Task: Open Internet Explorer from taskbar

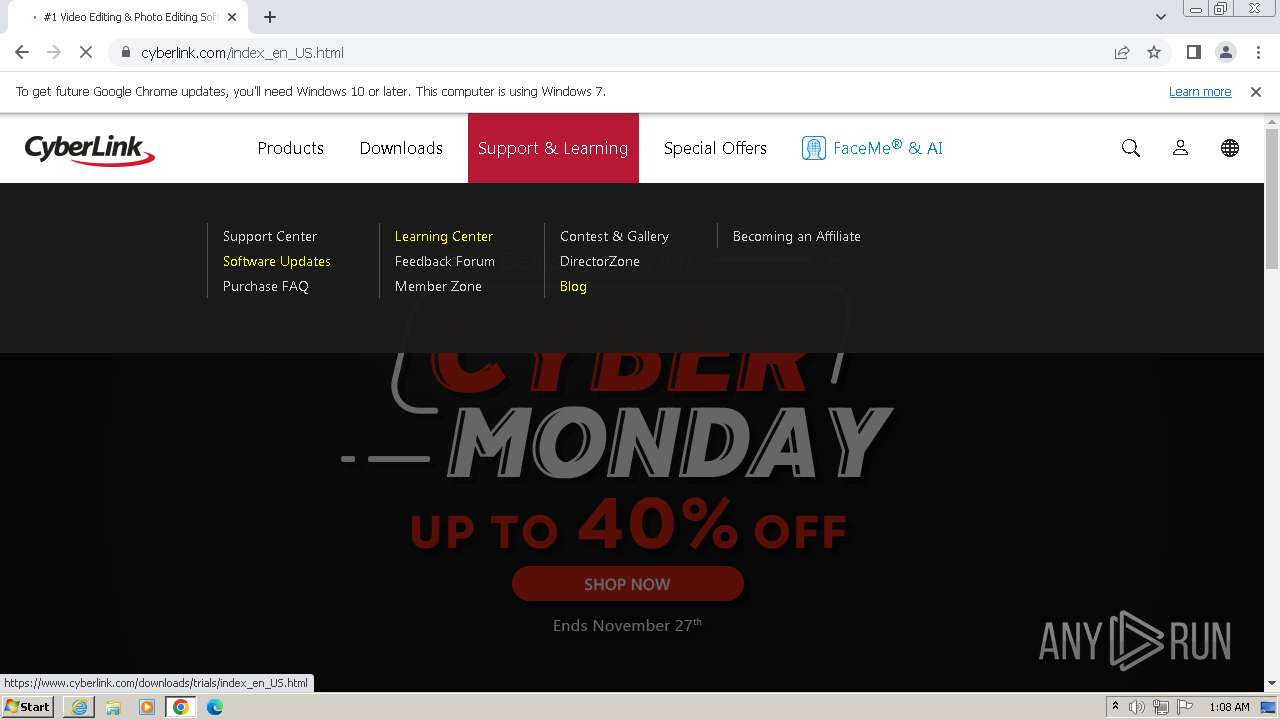Action: coord(79,707)
